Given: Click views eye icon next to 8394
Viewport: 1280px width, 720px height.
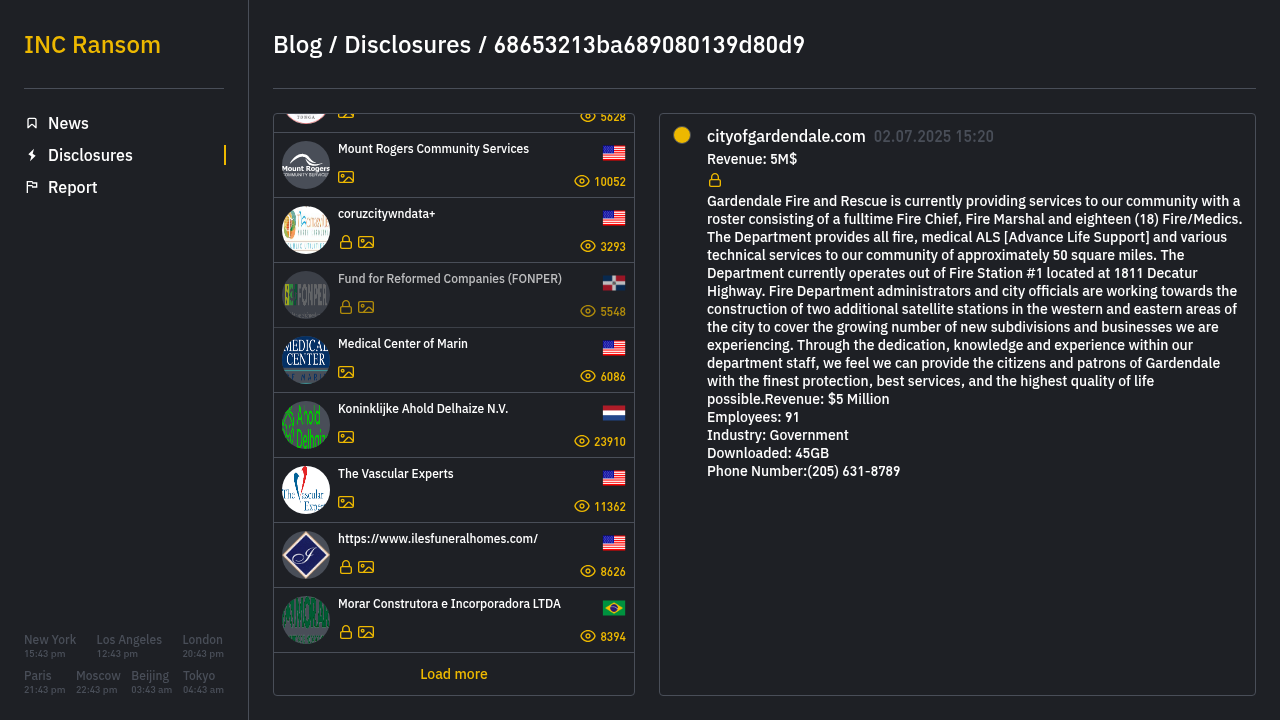Looking at the screenshot, I should 588,636.
